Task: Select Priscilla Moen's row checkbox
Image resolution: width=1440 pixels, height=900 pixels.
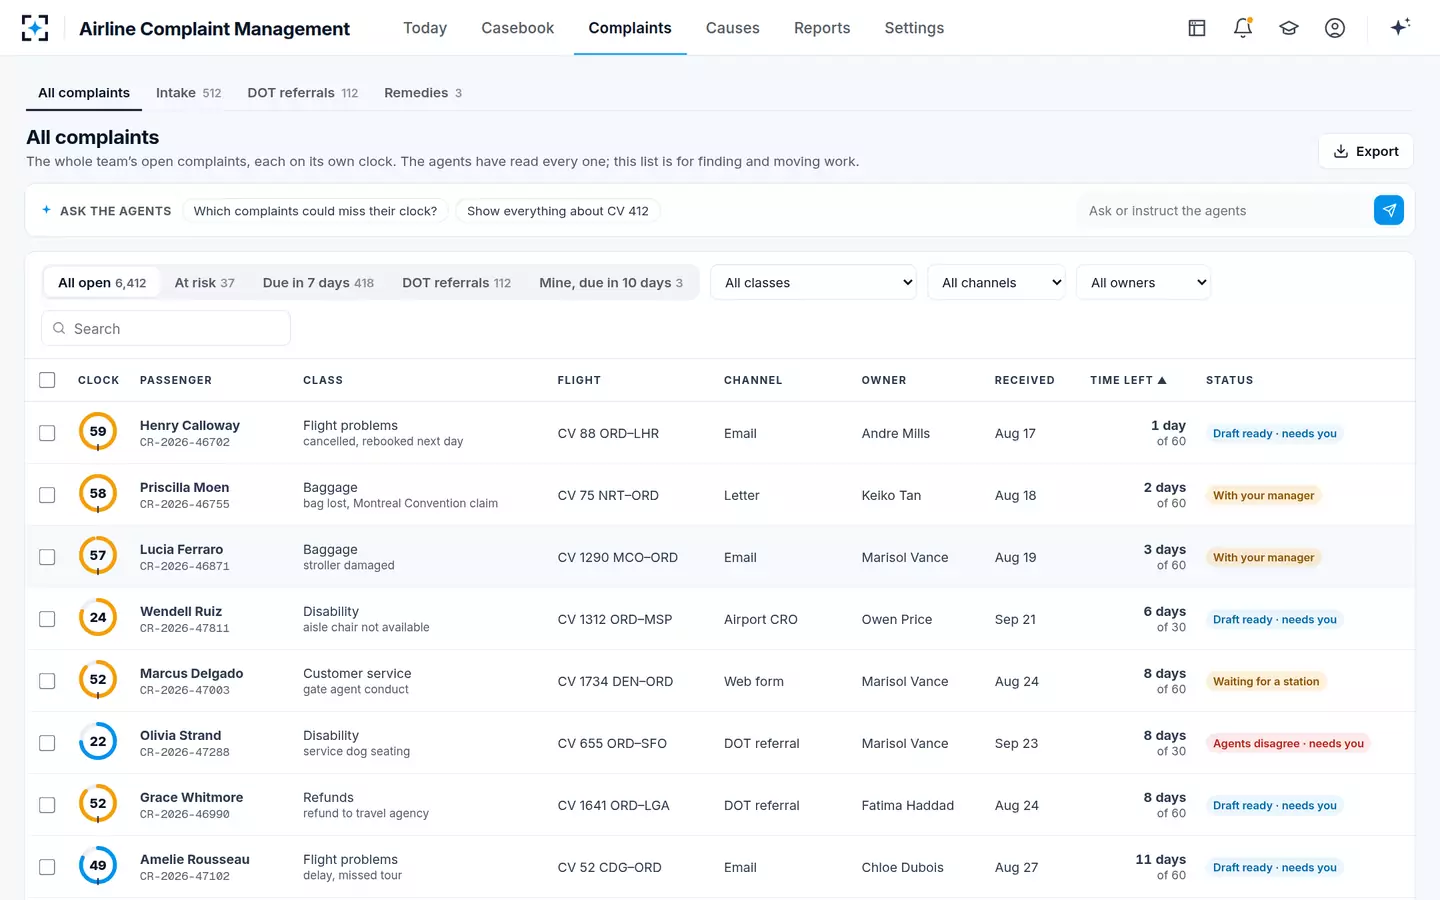Action: coord(47,495)
